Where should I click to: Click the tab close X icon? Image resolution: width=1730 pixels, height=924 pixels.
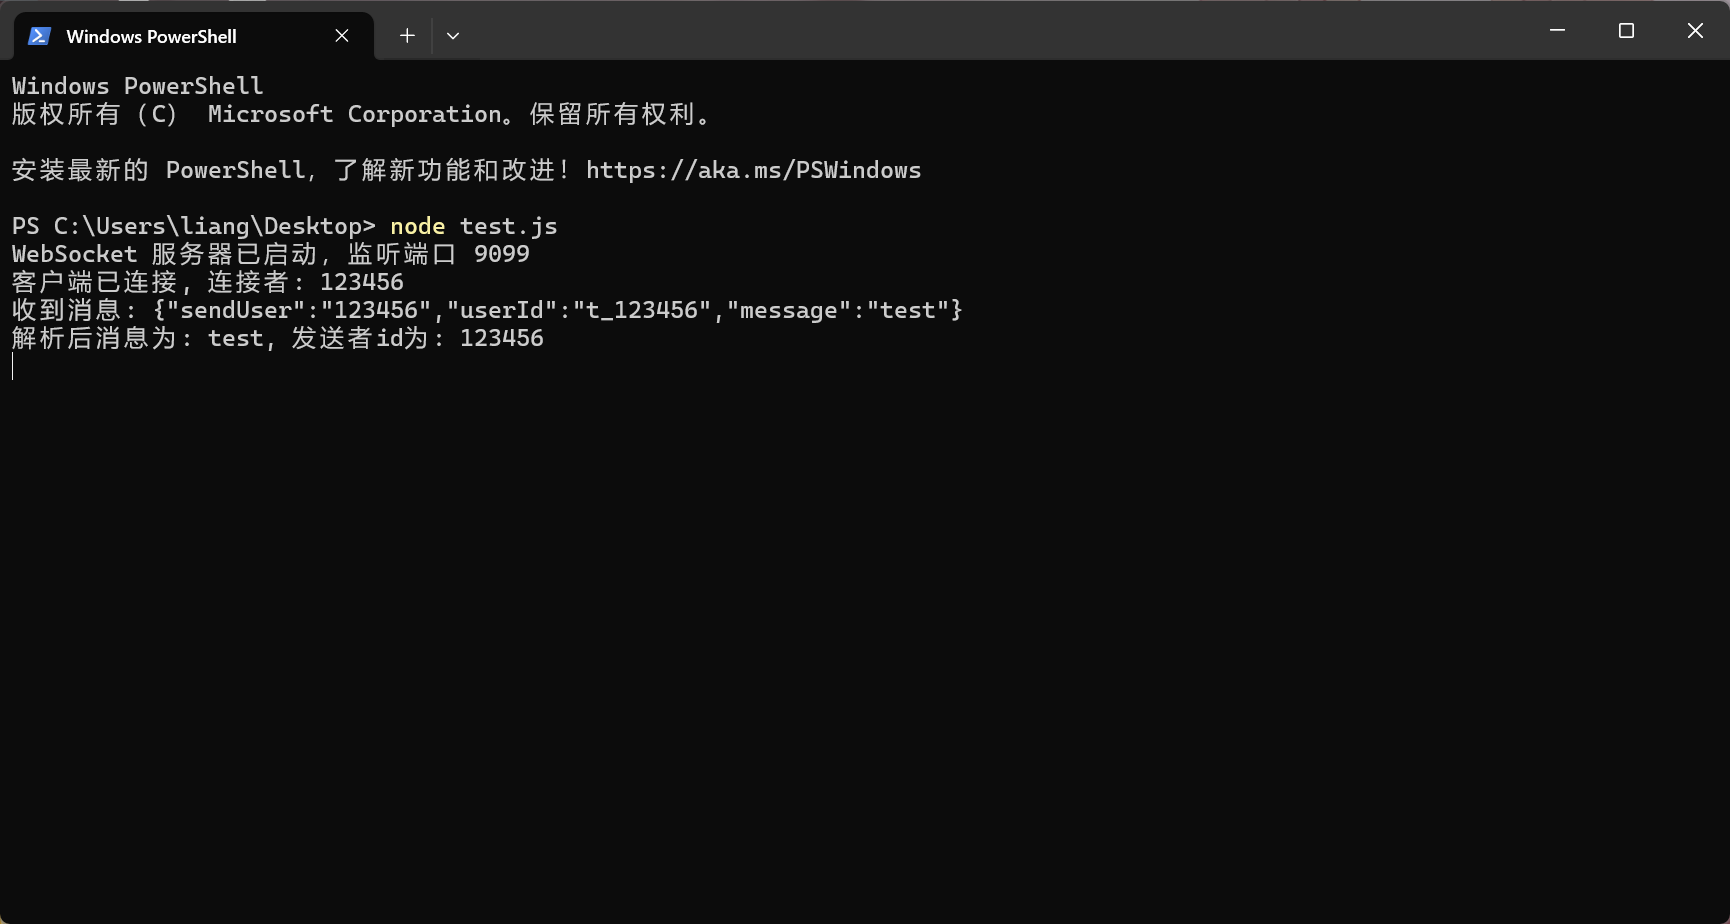[341, 35]
